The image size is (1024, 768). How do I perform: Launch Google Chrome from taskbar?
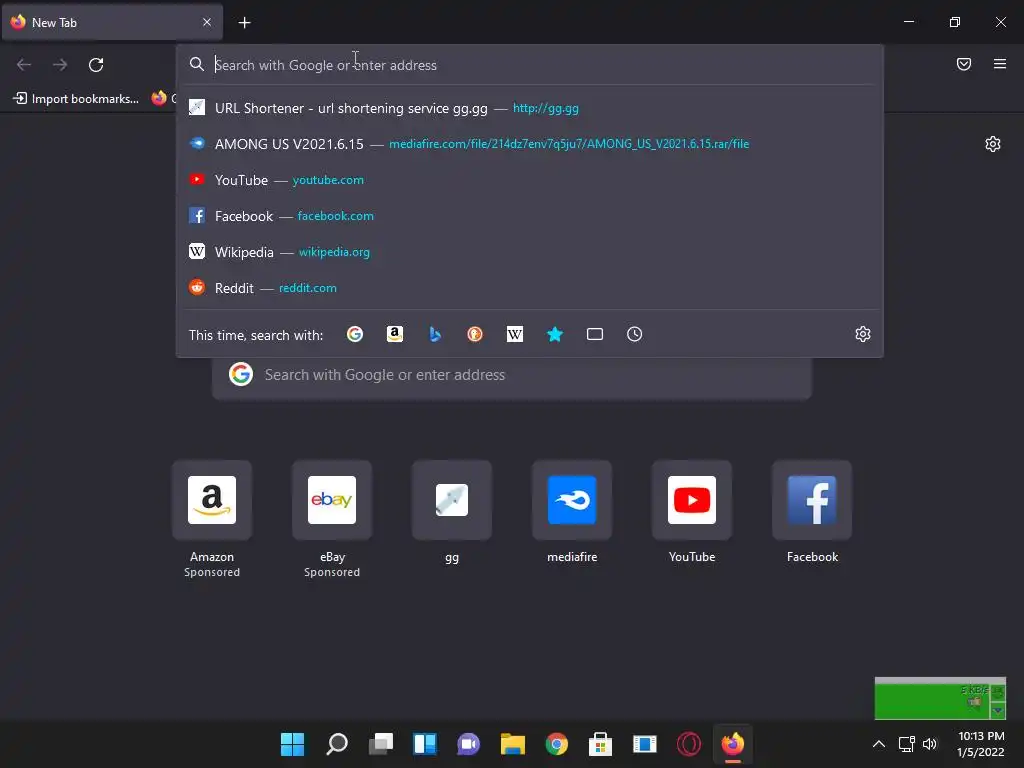(x=556, y=744)
